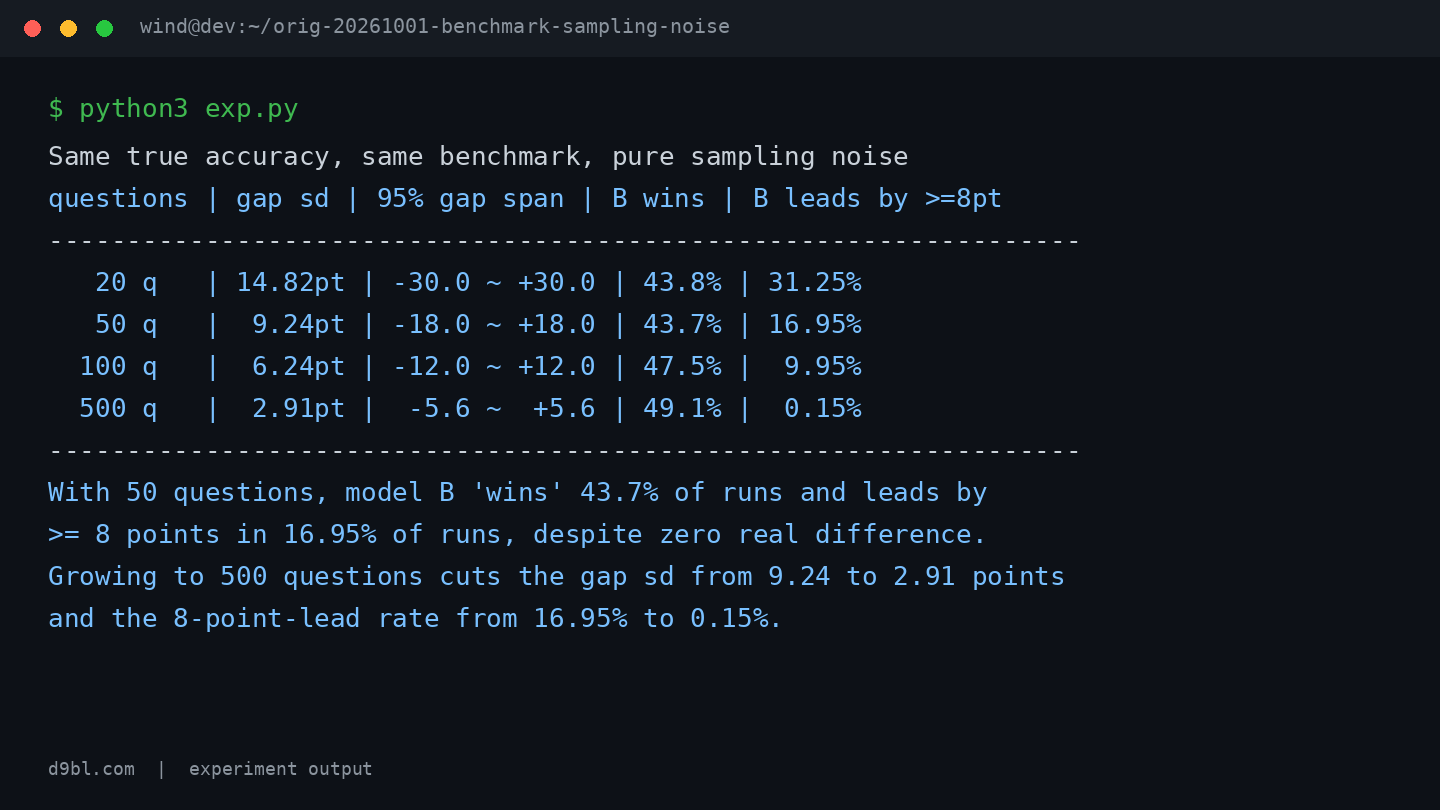Click the 'questions' column header
1440x810 pixels.
coord(118,199)
